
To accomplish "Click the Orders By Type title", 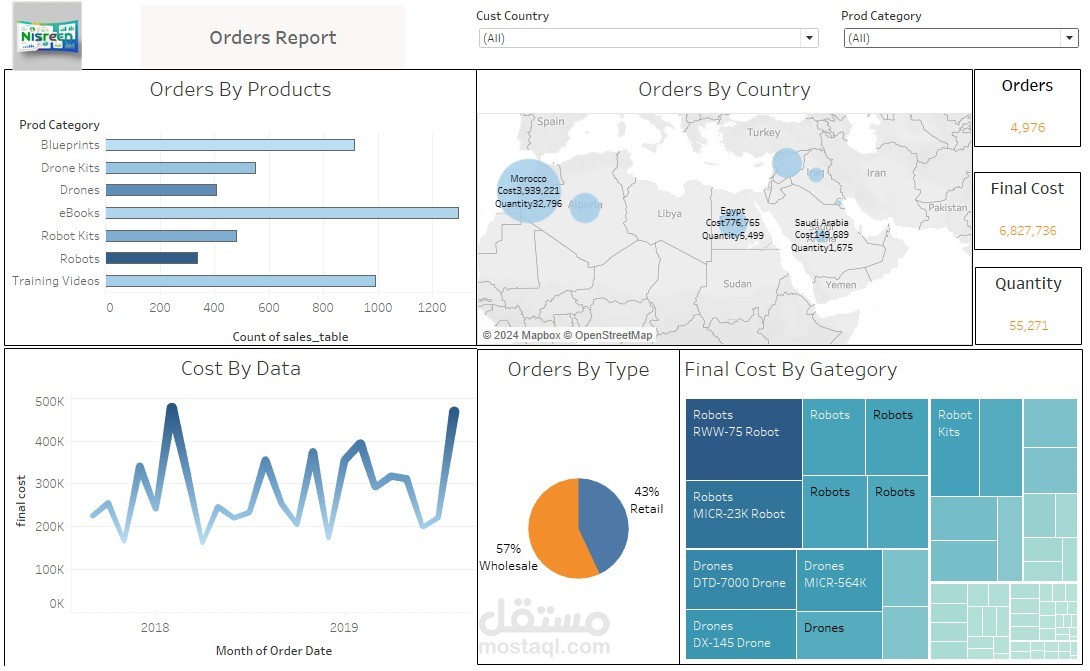I will pos(578,369).
